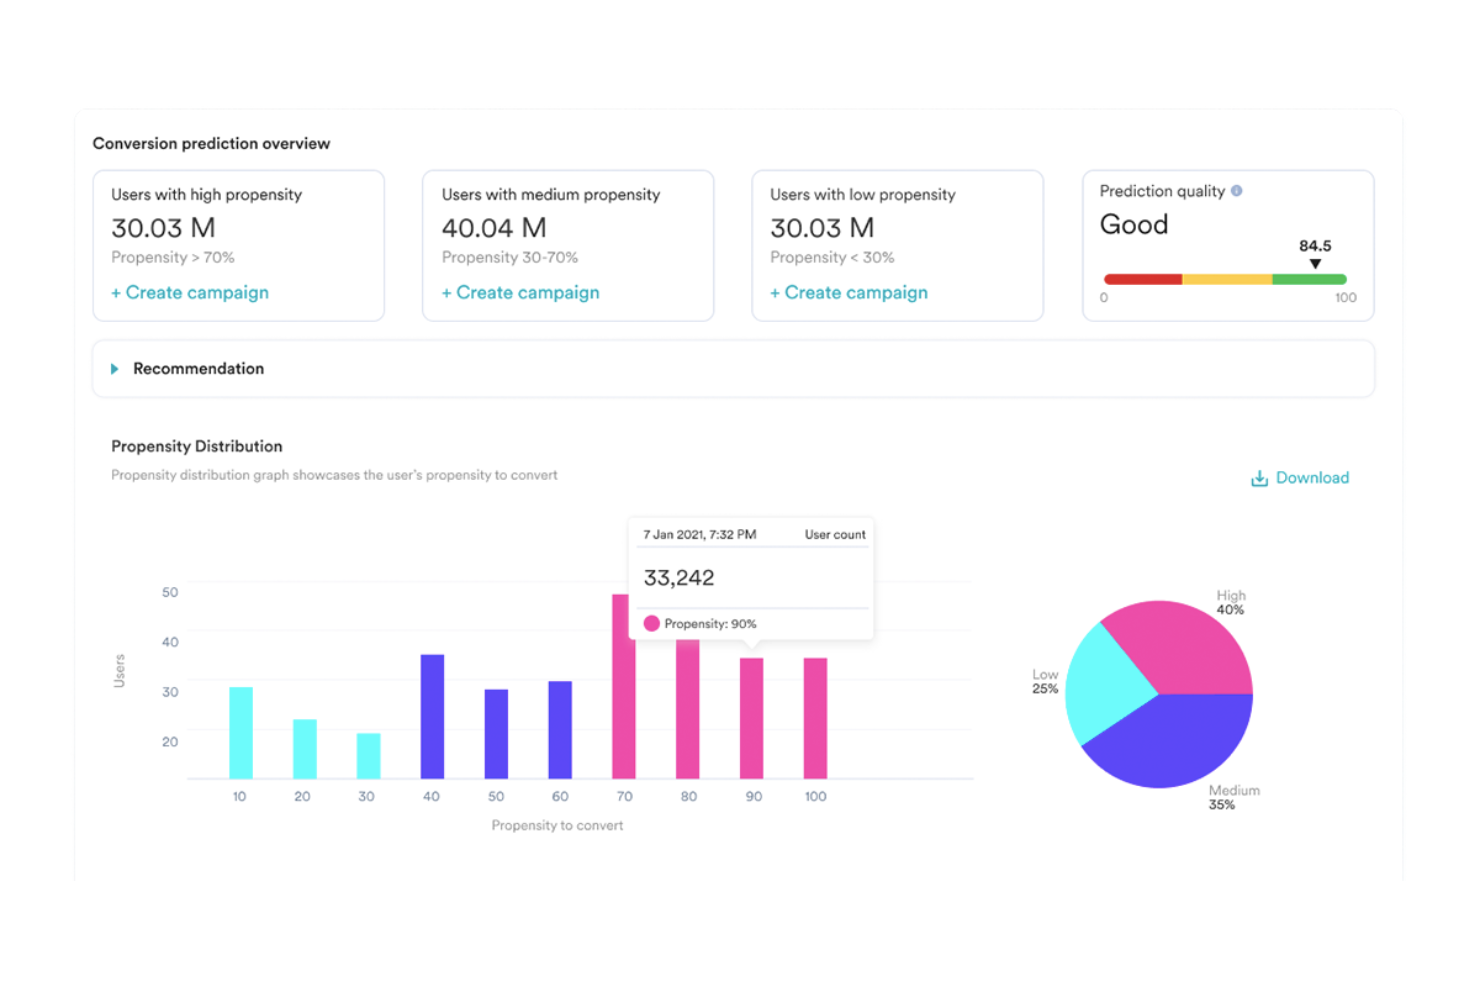Select the purple bar at propensity 40
The image size is (1480, 987).
[x=432, y=717]
